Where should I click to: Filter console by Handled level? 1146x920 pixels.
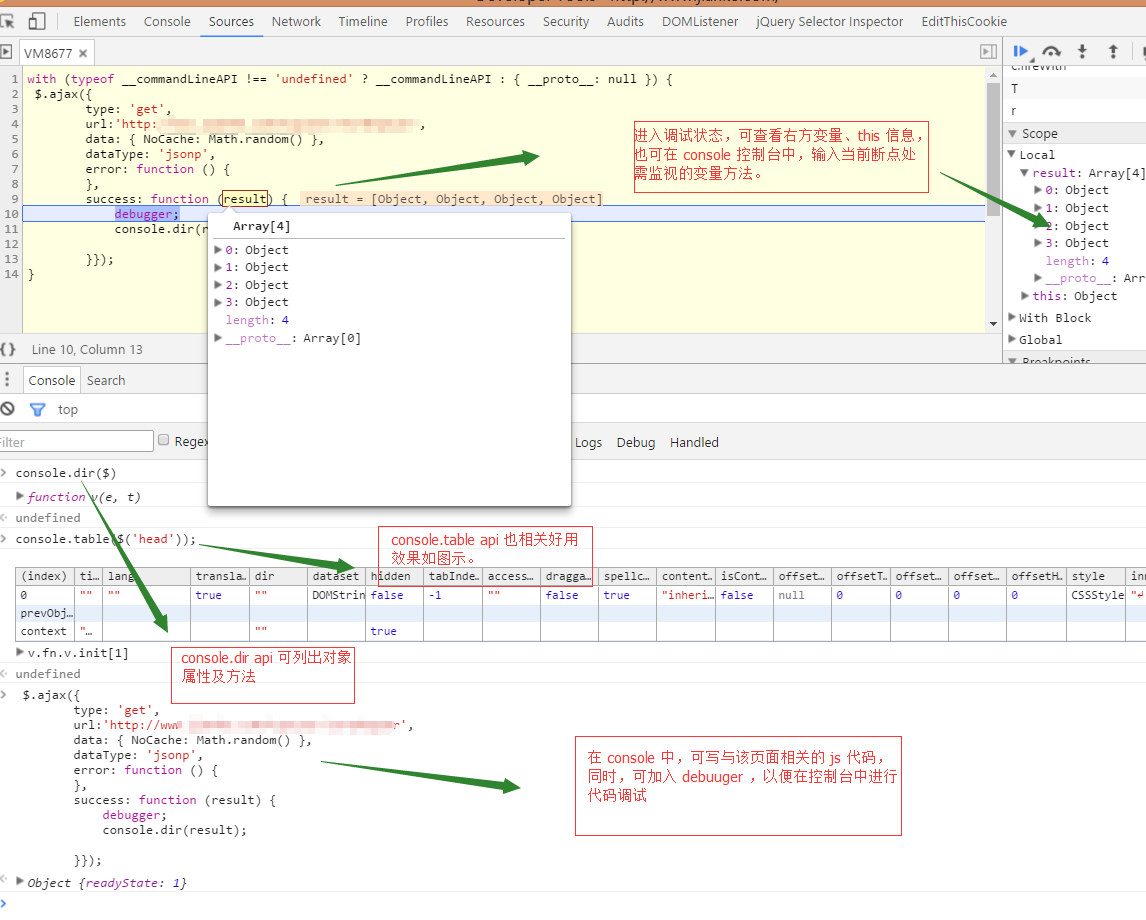694,442
